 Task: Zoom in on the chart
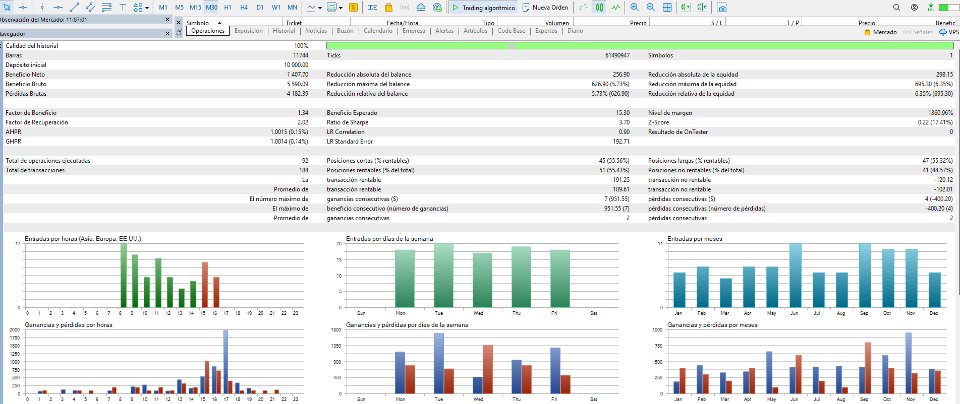coord(634,7)
